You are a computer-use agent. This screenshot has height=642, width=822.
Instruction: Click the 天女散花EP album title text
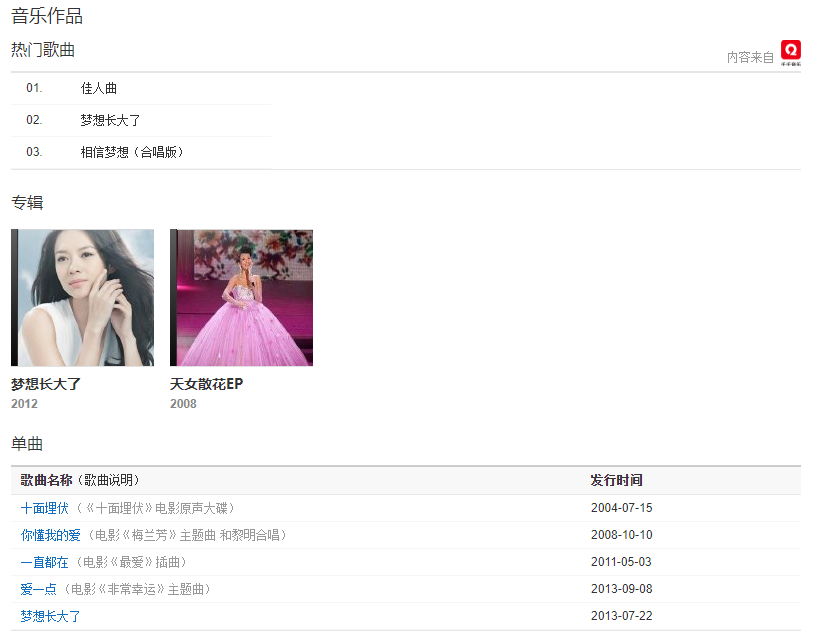click(206, 384)
